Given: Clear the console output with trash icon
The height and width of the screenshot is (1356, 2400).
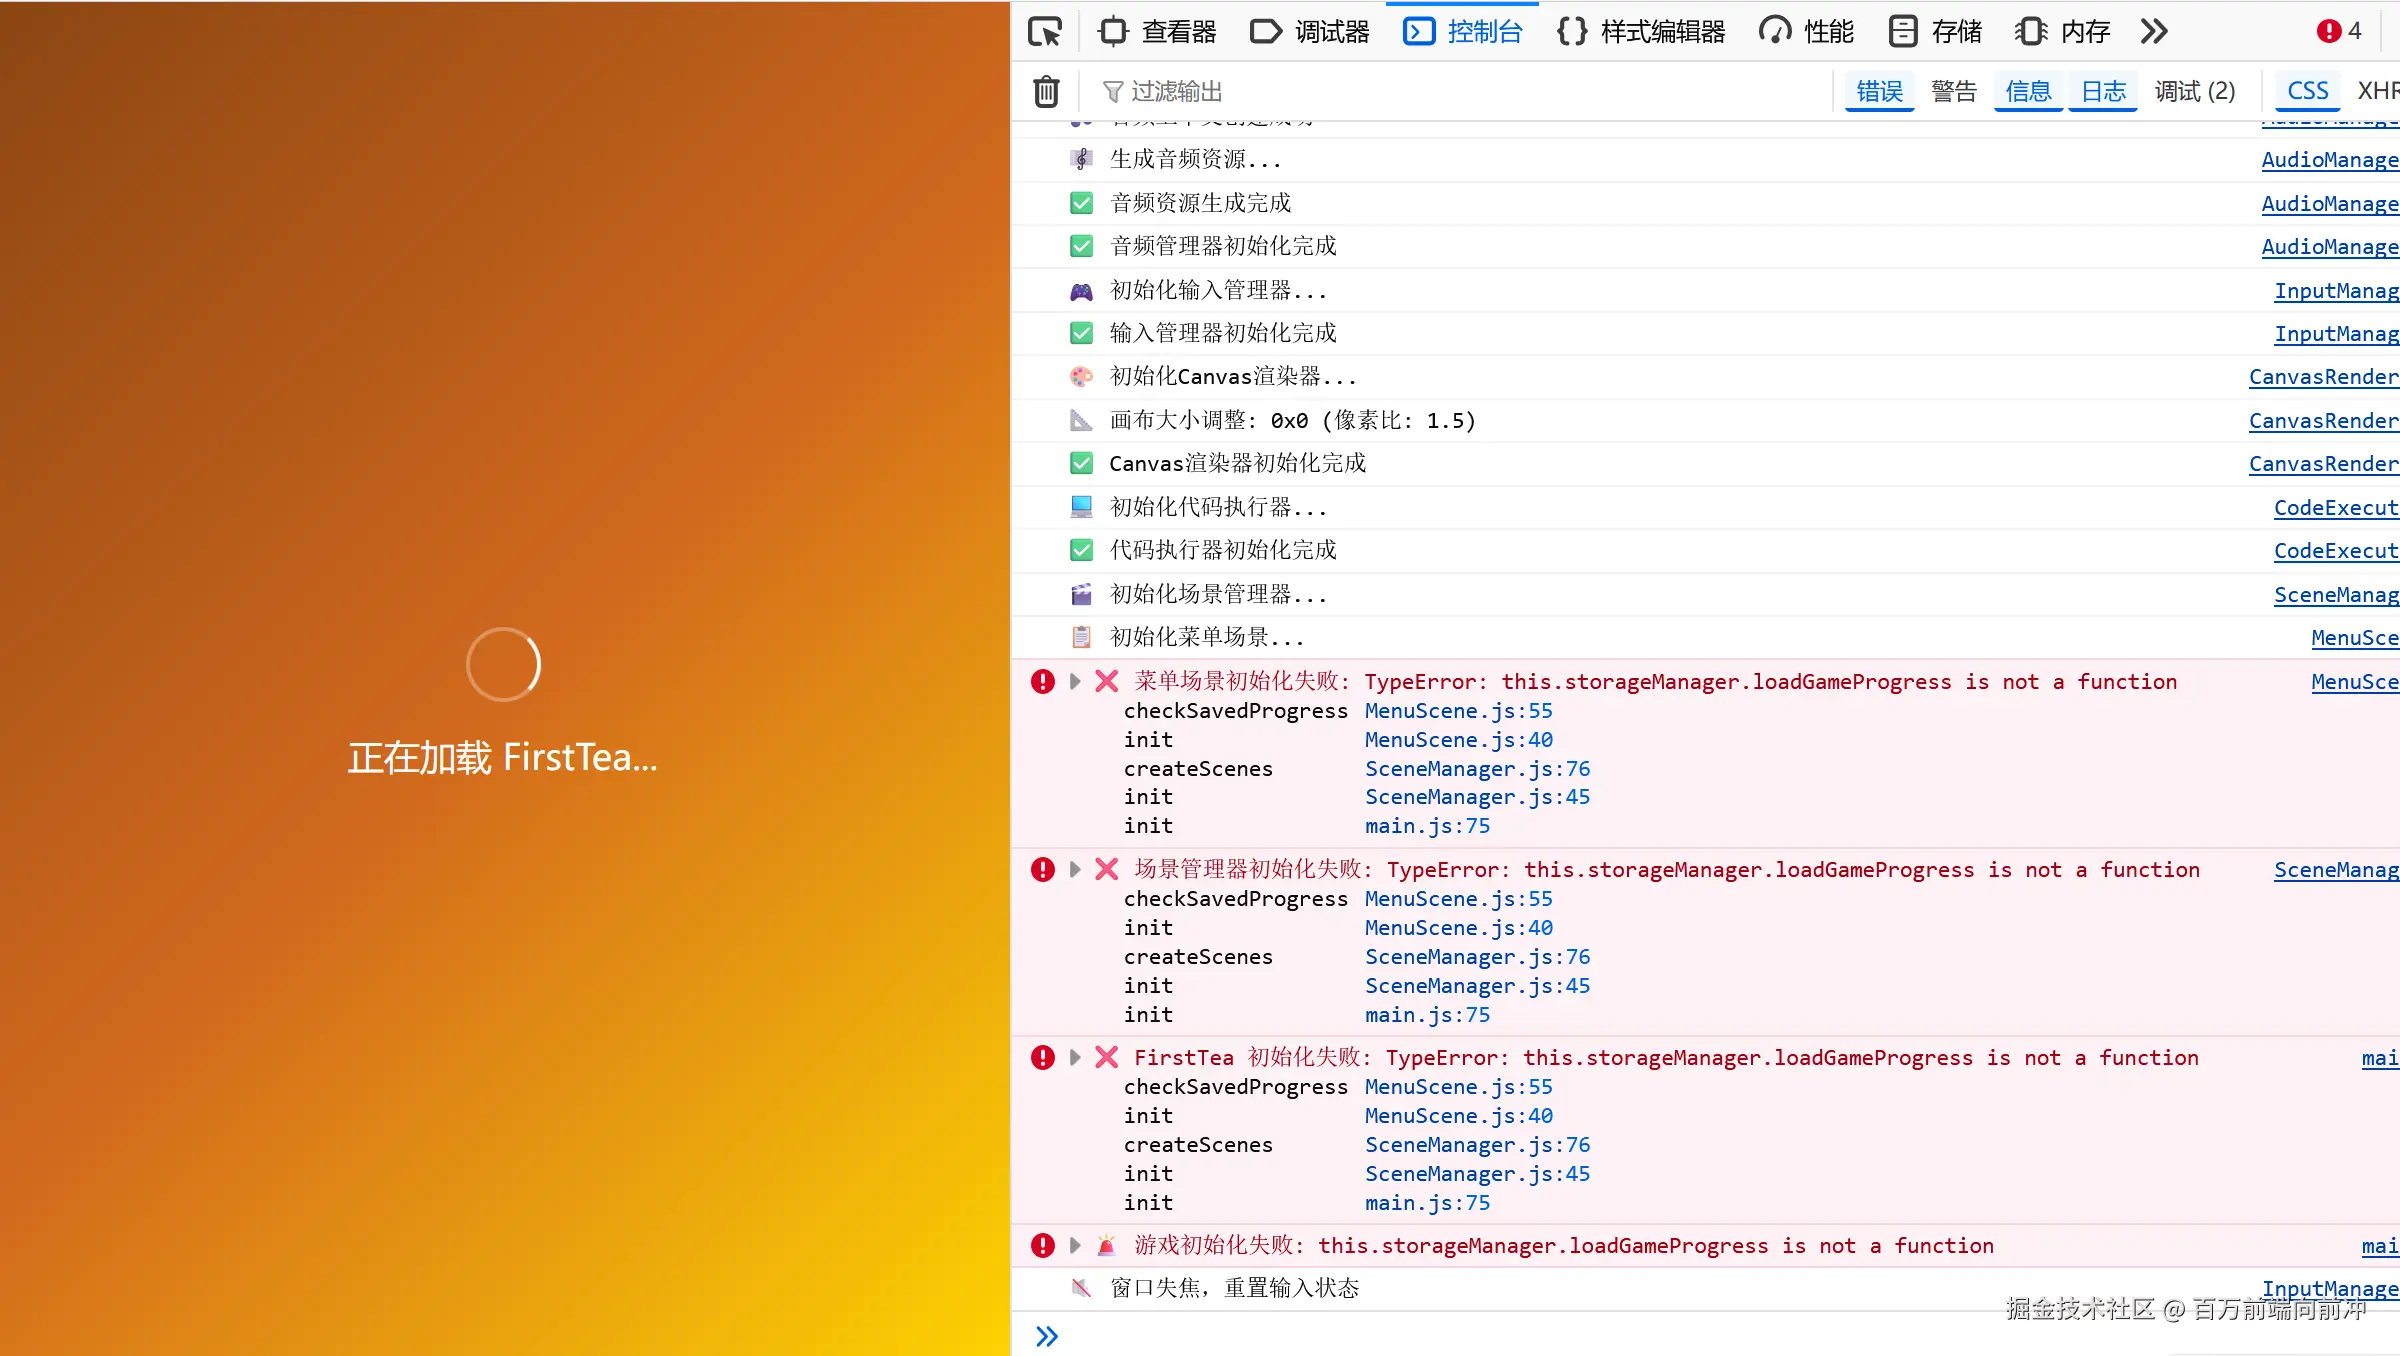Looking at the screenshot, I should [x=1045, y=91].
